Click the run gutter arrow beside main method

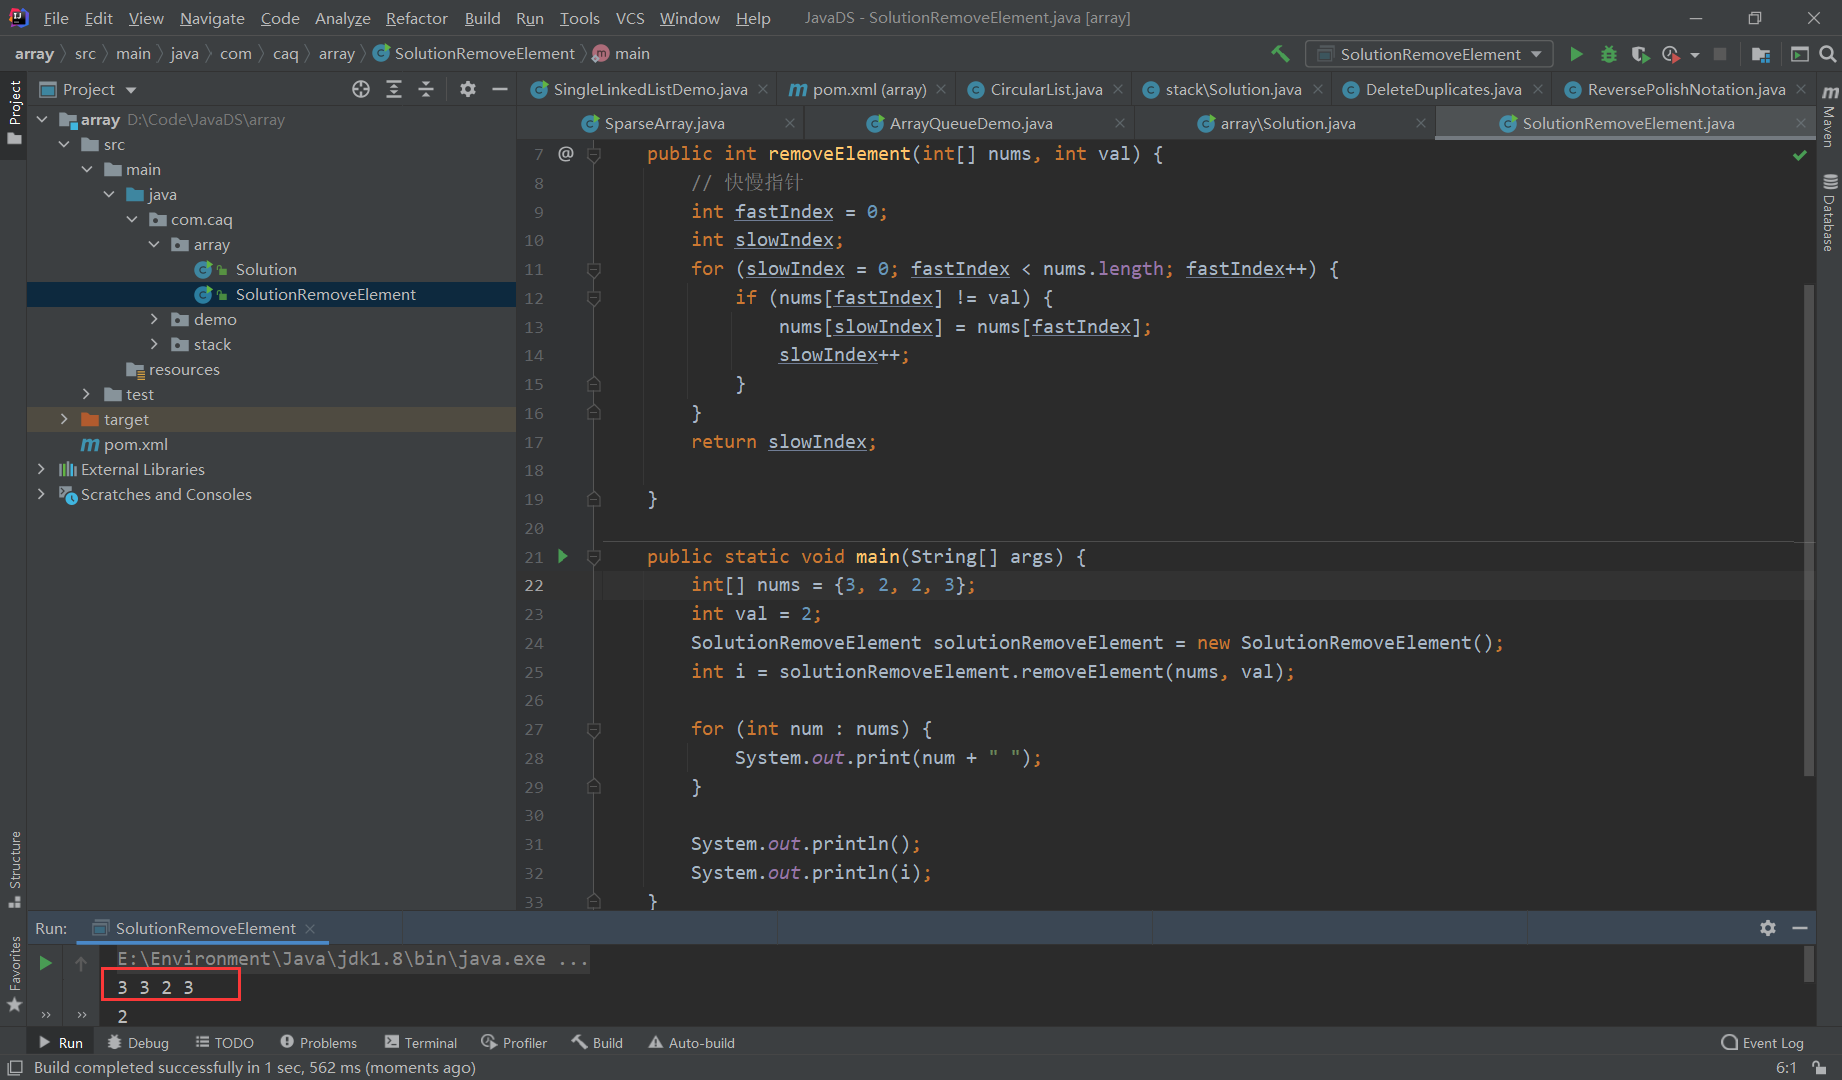coord(563,556)
